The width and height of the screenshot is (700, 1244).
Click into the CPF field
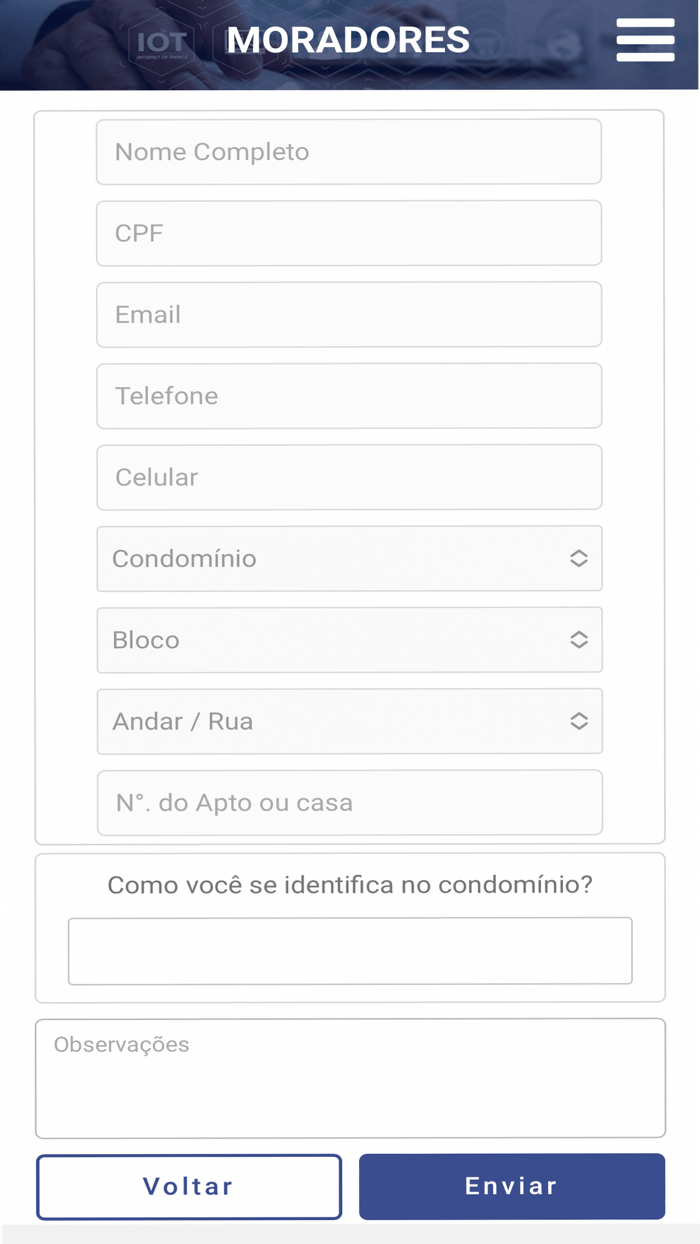pos(349,233)
